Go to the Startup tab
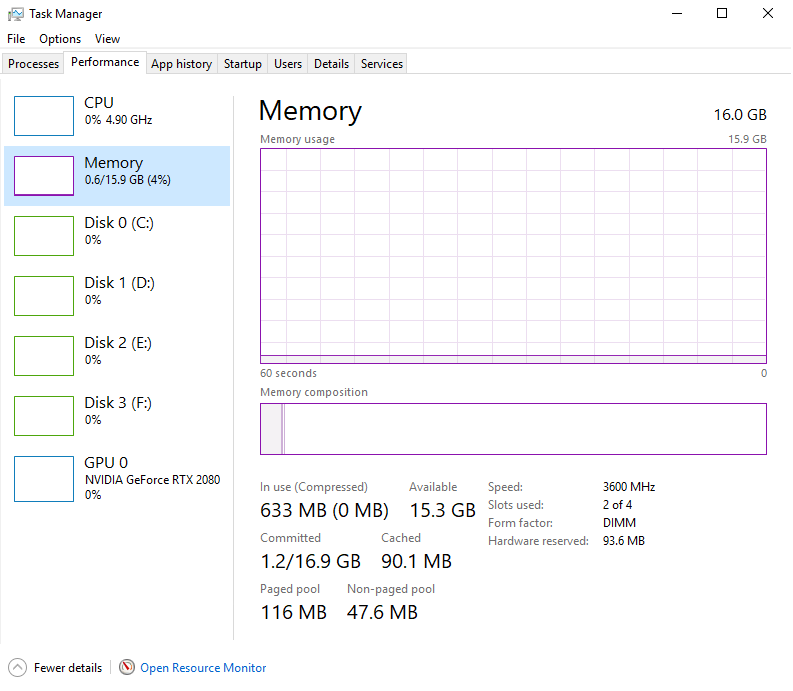The image size is (793, 691). pyautogui.click(x=243, y=64)
